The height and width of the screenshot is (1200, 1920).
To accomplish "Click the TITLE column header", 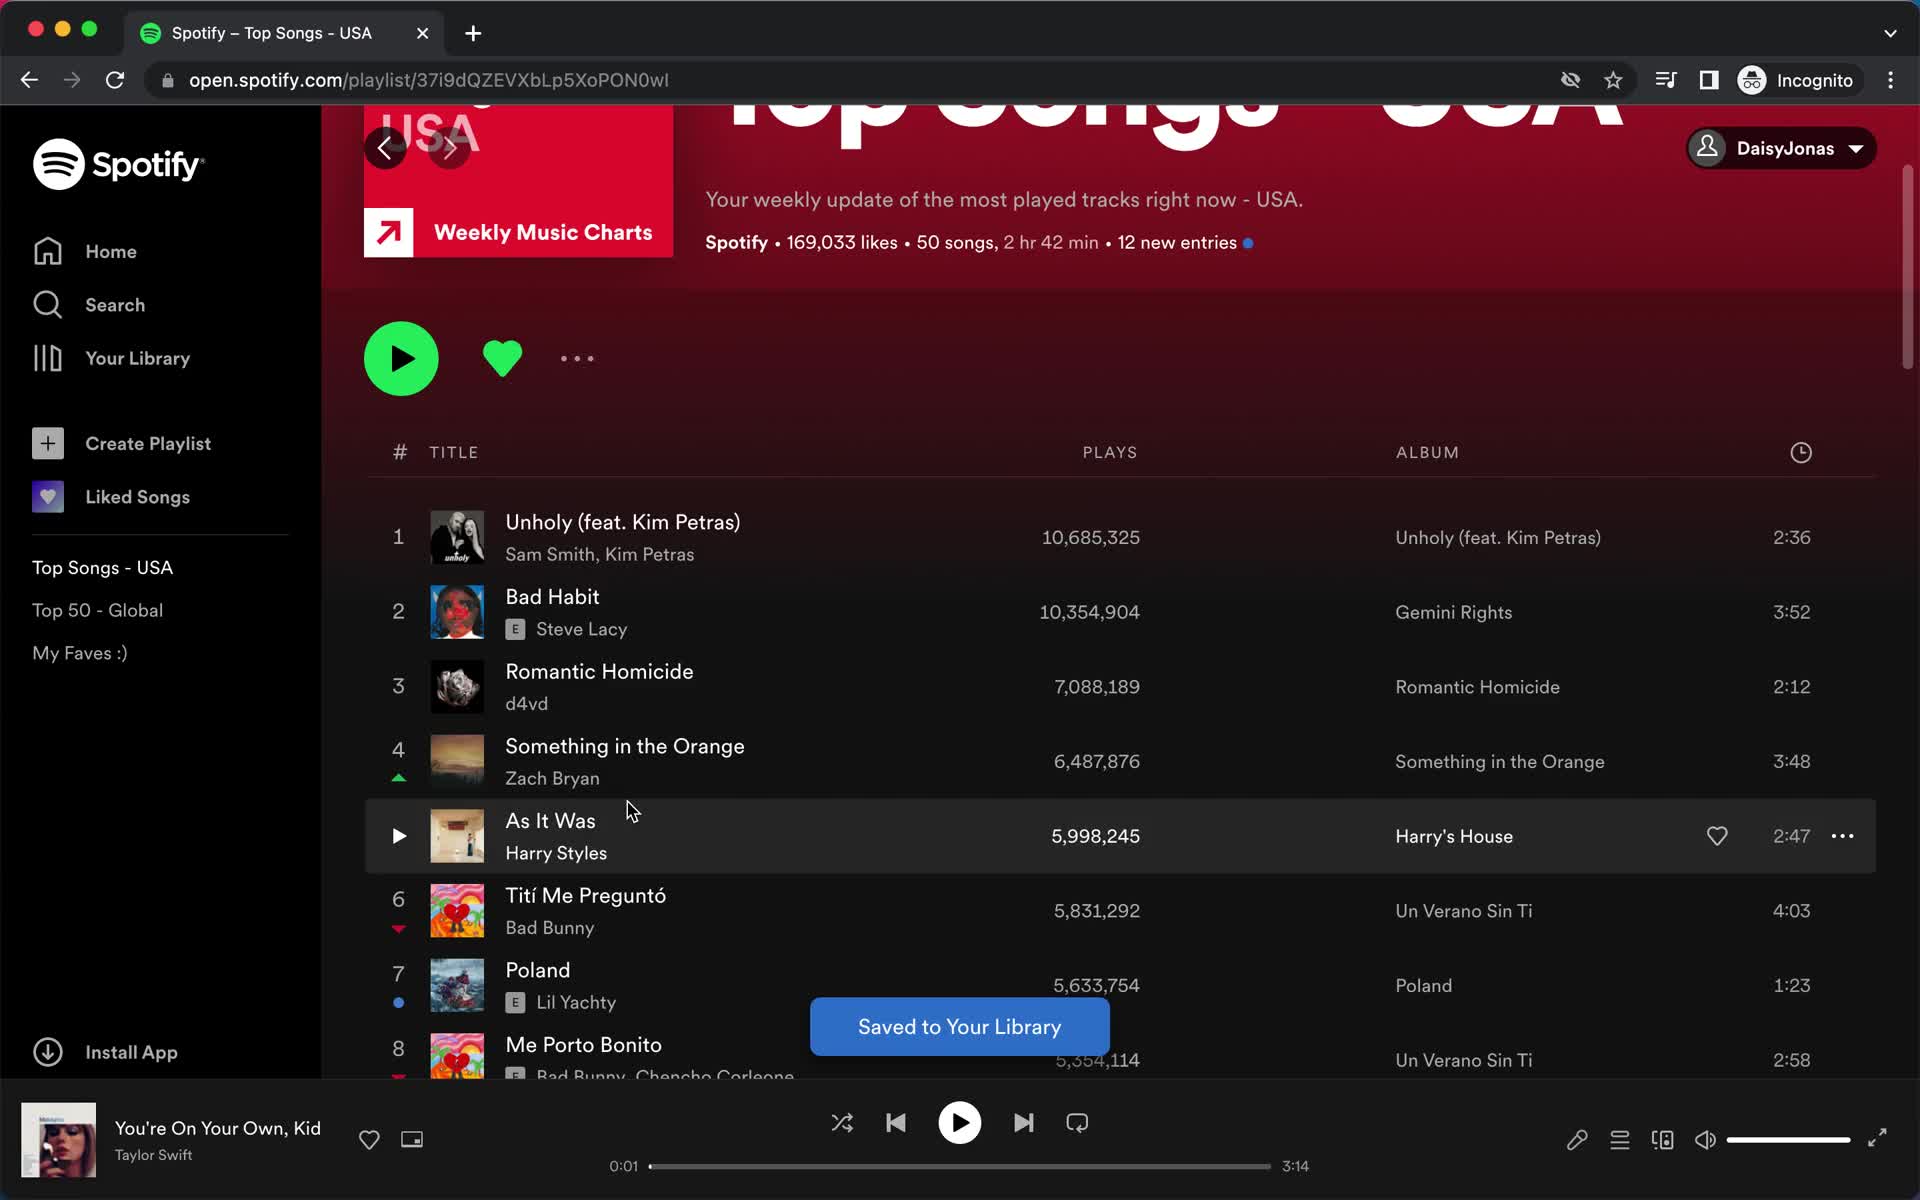I will [454, 453].
